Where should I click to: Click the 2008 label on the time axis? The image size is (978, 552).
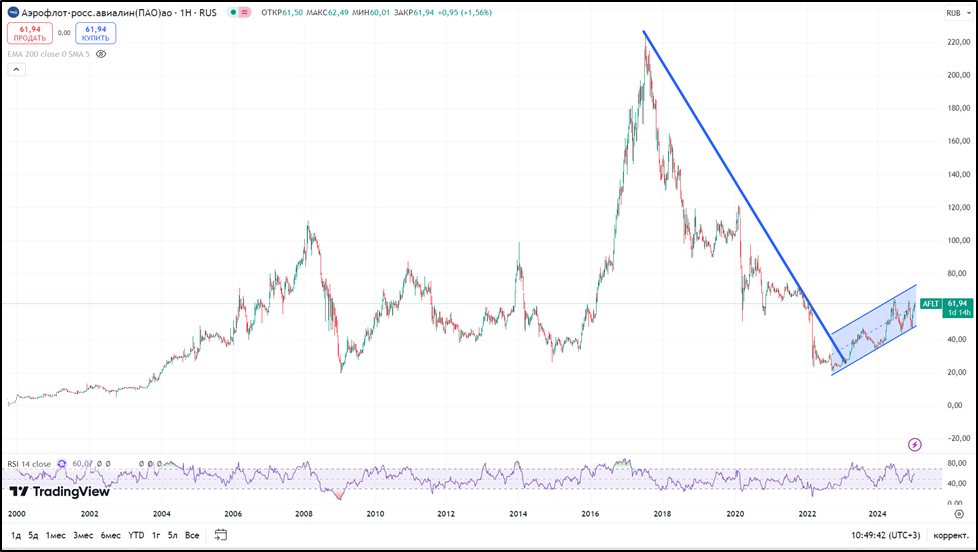[304, 514]
